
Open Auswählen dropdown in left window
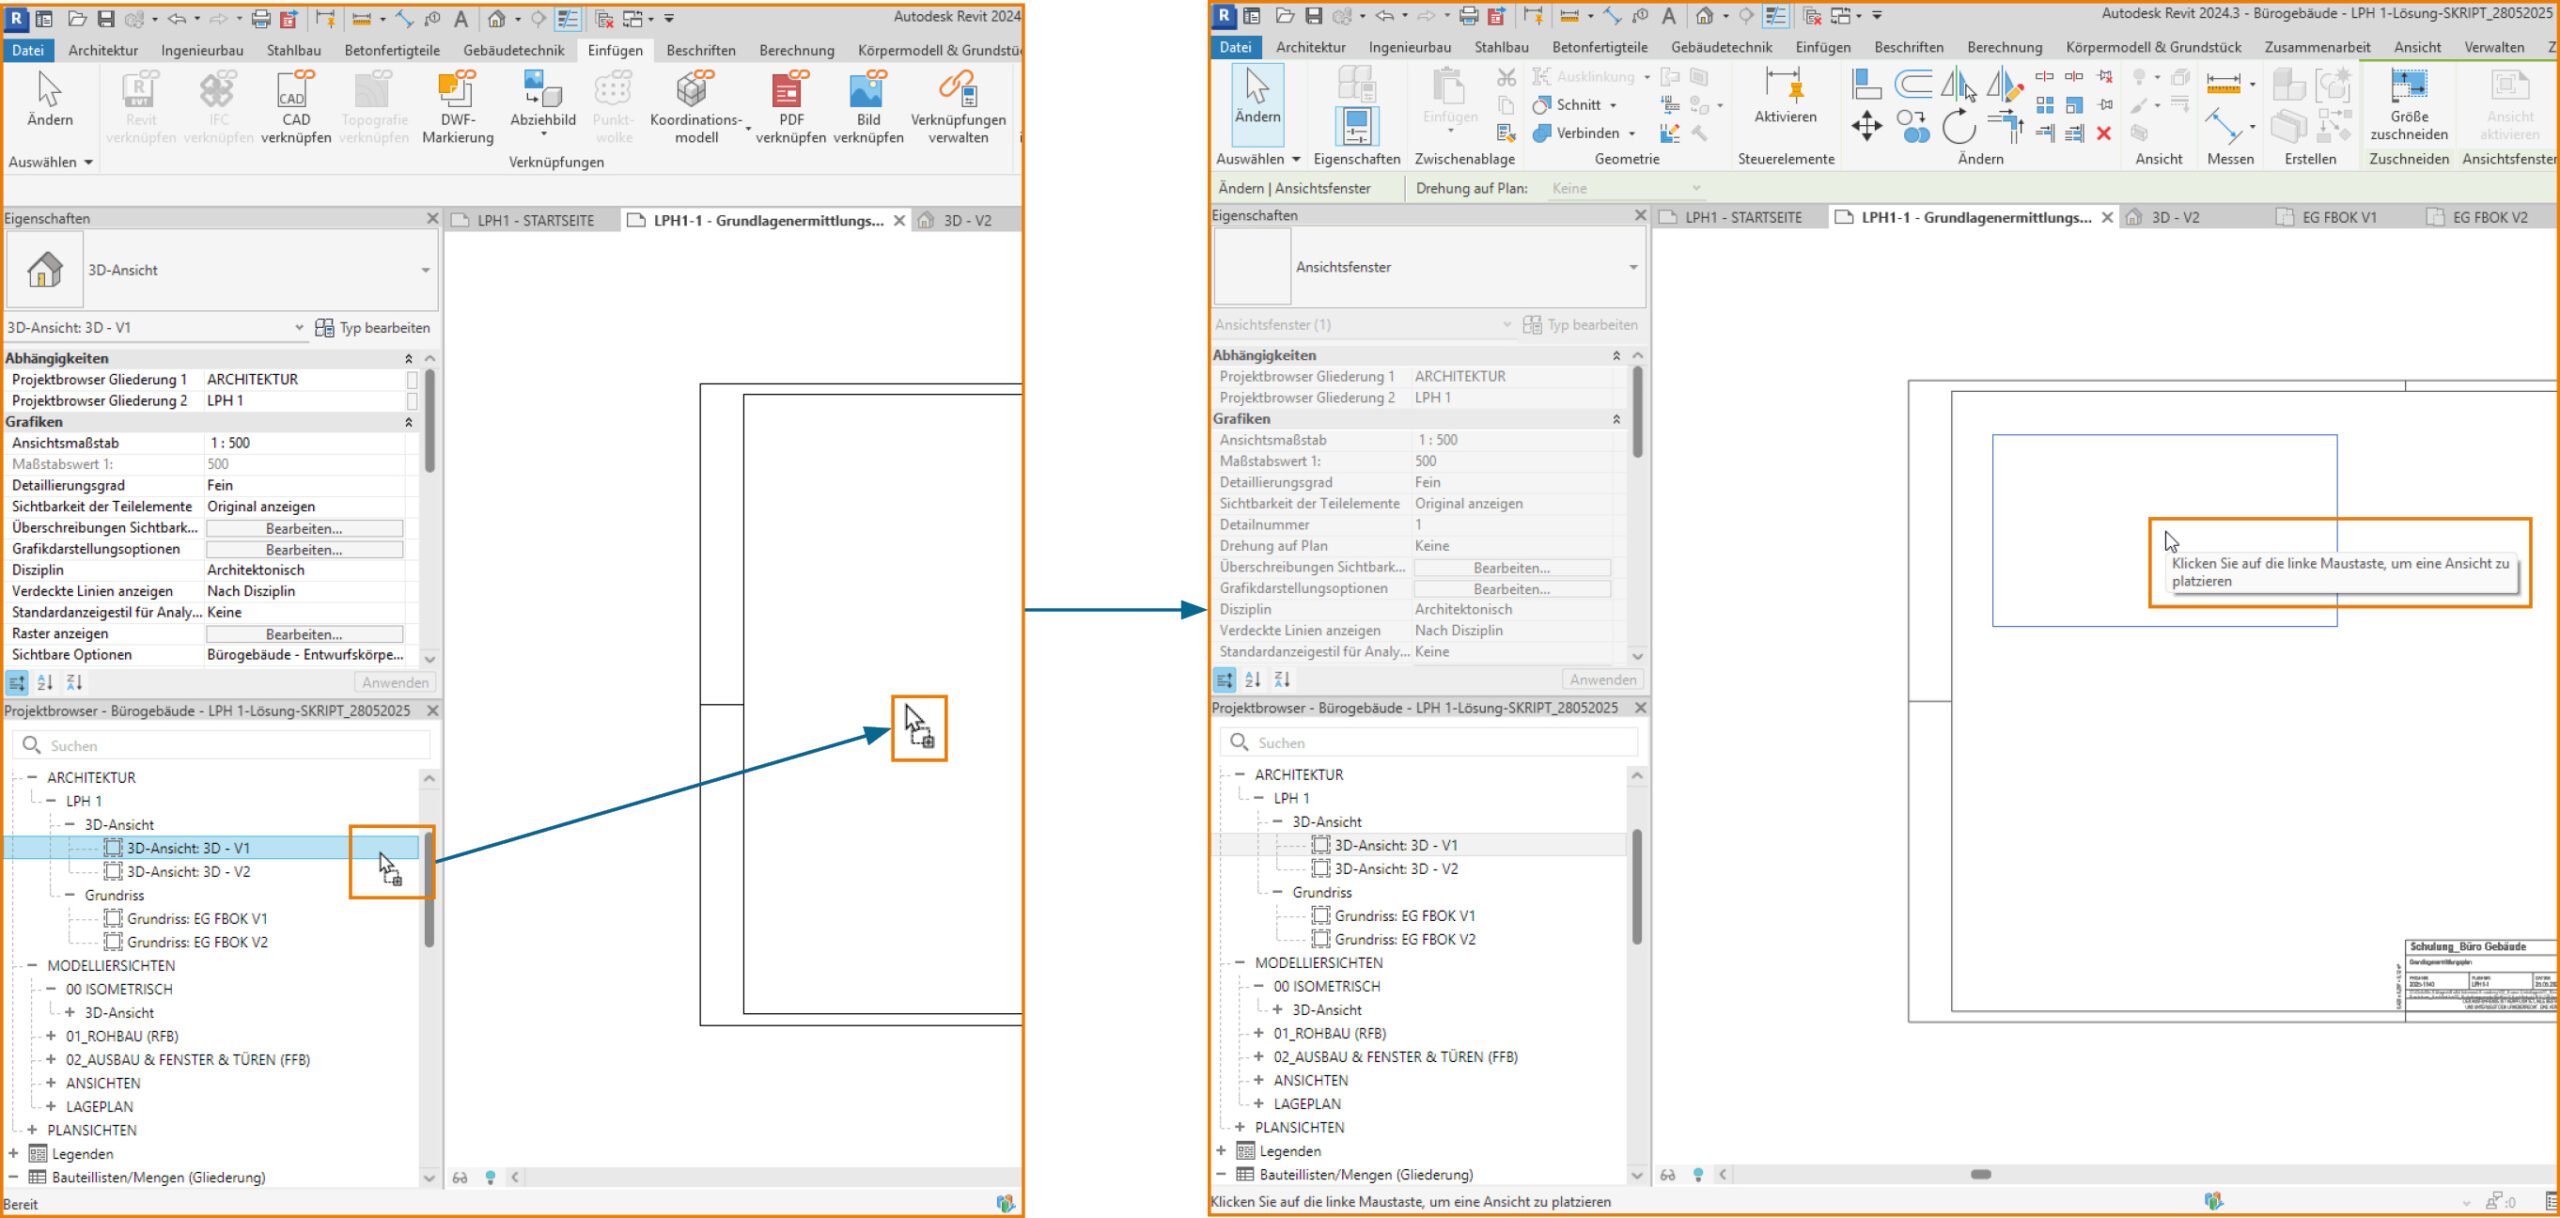click(50, 162)
